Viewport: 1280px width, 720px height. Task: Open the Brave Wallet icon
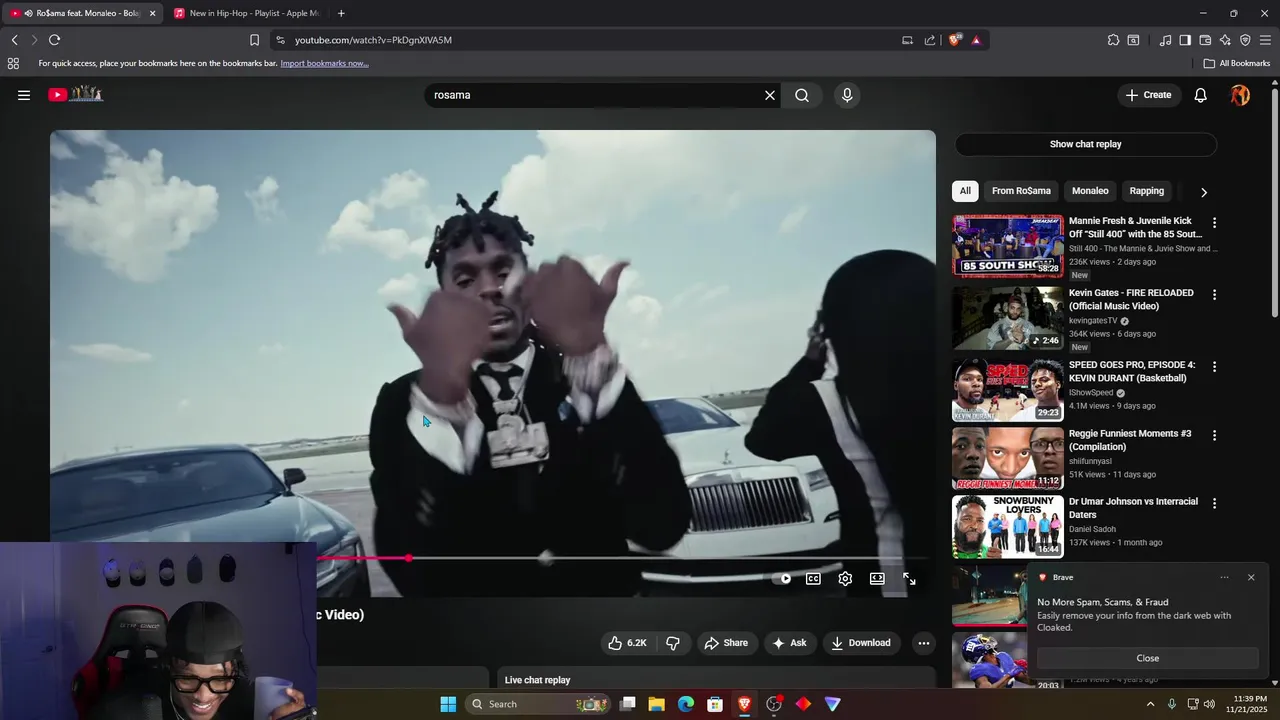[x=1205, y=40]
